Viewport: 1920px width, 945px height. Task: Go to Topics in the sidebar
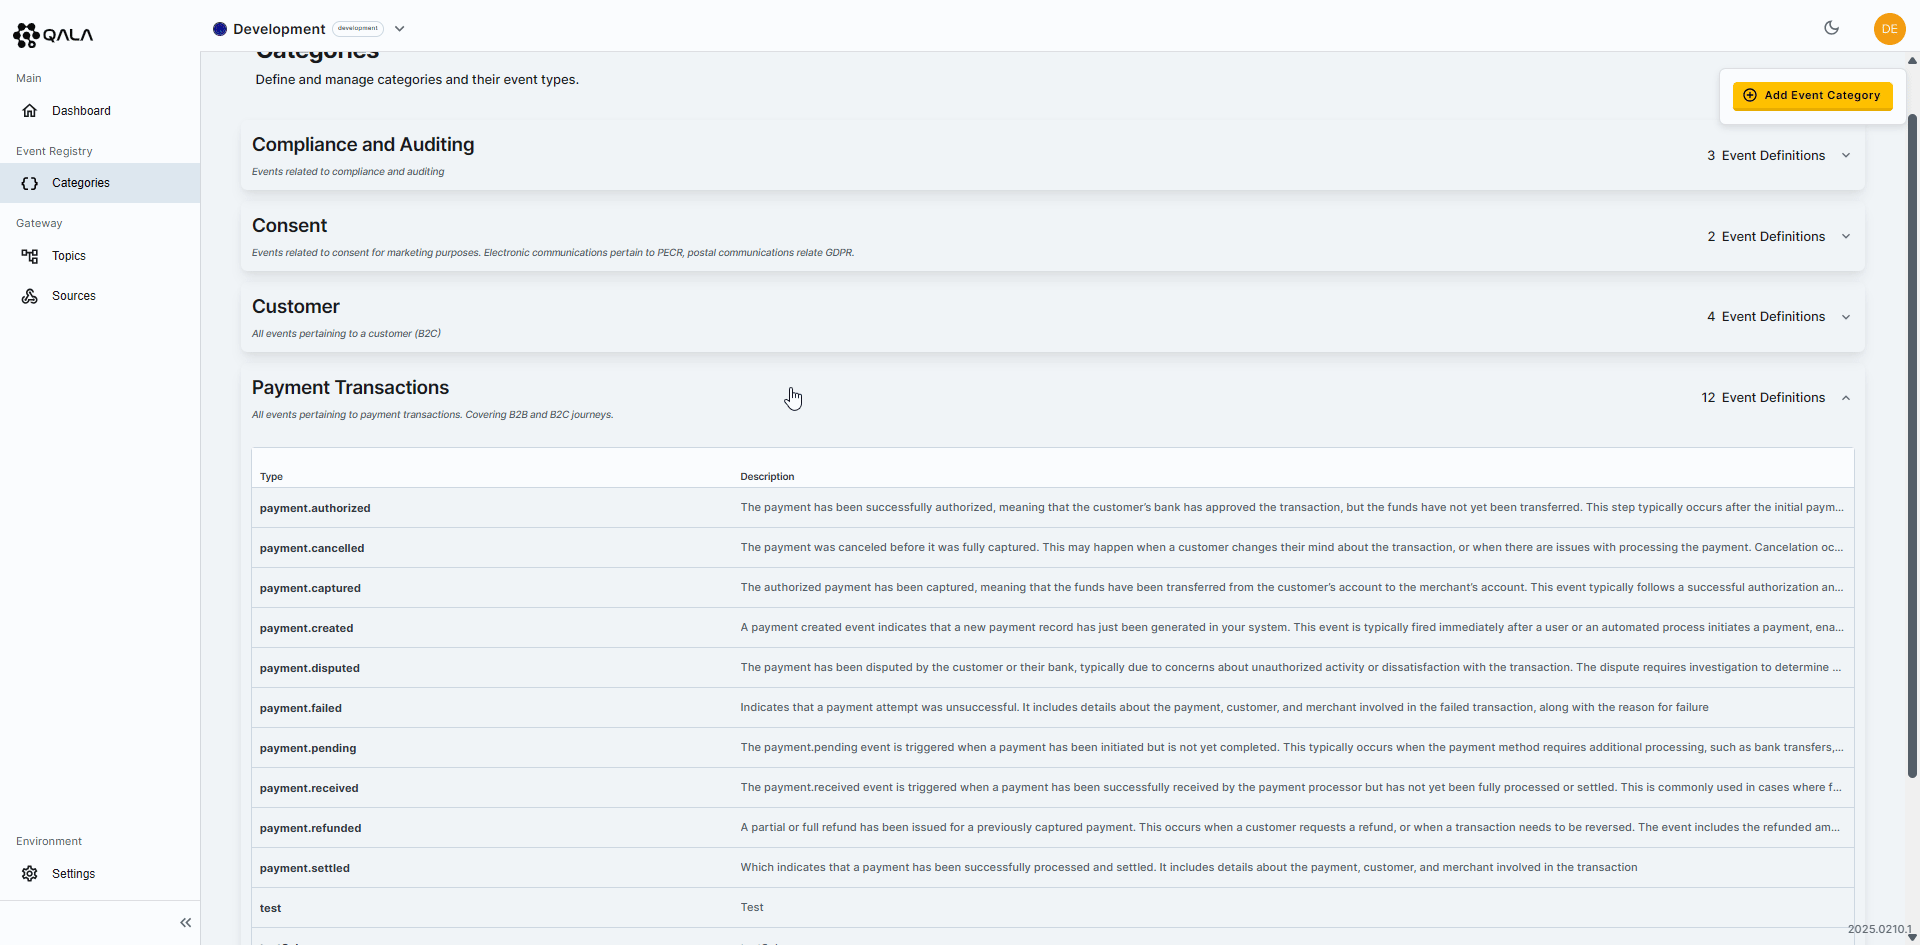tap(100, 256)
